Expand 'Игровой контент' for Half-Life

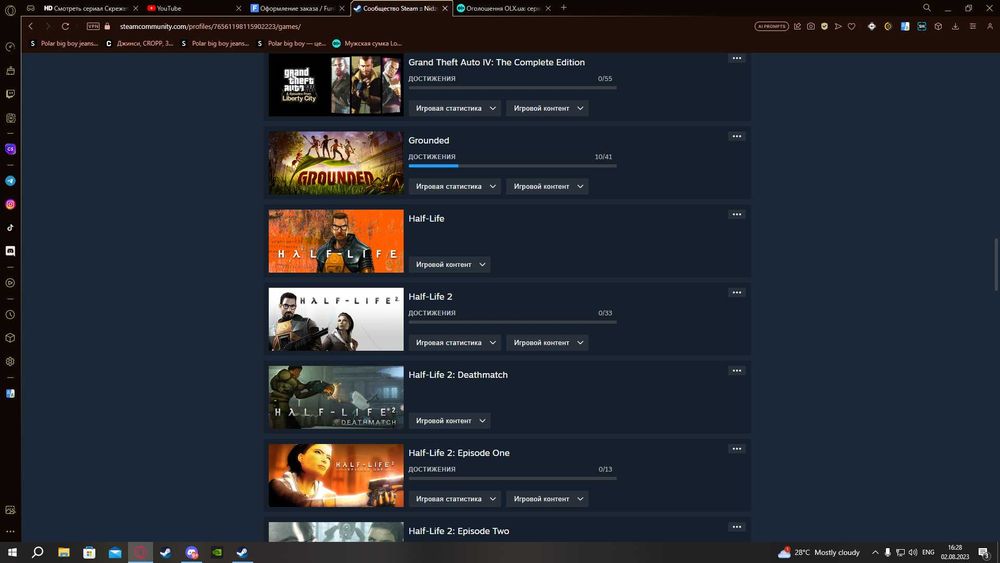[x=450, y=265]
